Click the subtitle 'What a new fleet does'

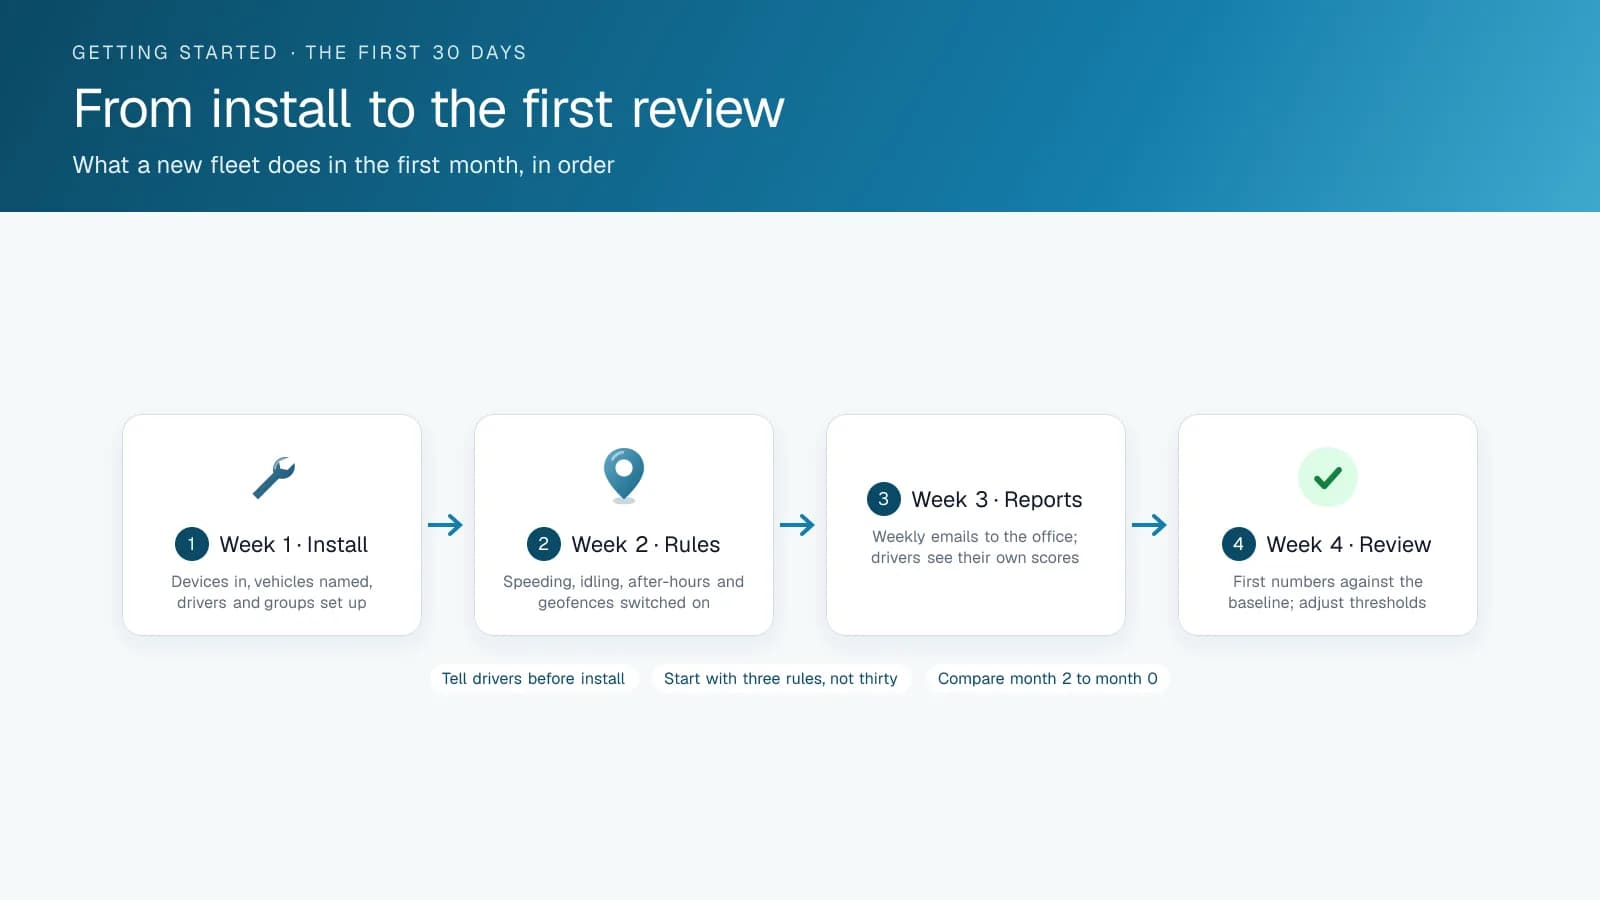pyautogui.click(x=344, y=165)
